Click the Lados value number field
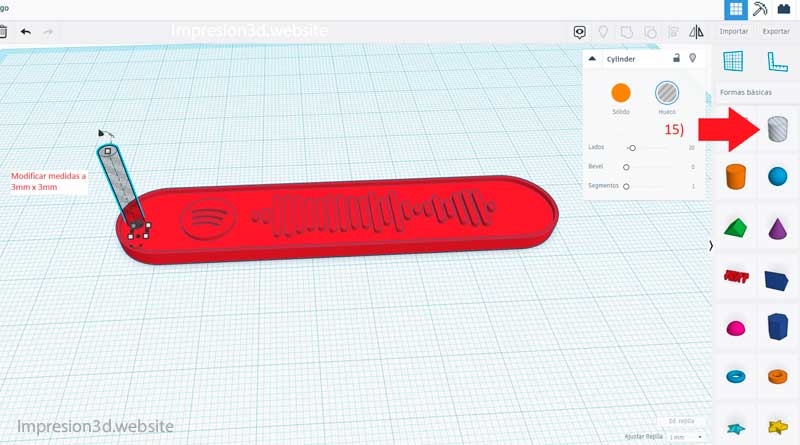The height and width of the screenshot is (445, 800). (x=691, y=148)
